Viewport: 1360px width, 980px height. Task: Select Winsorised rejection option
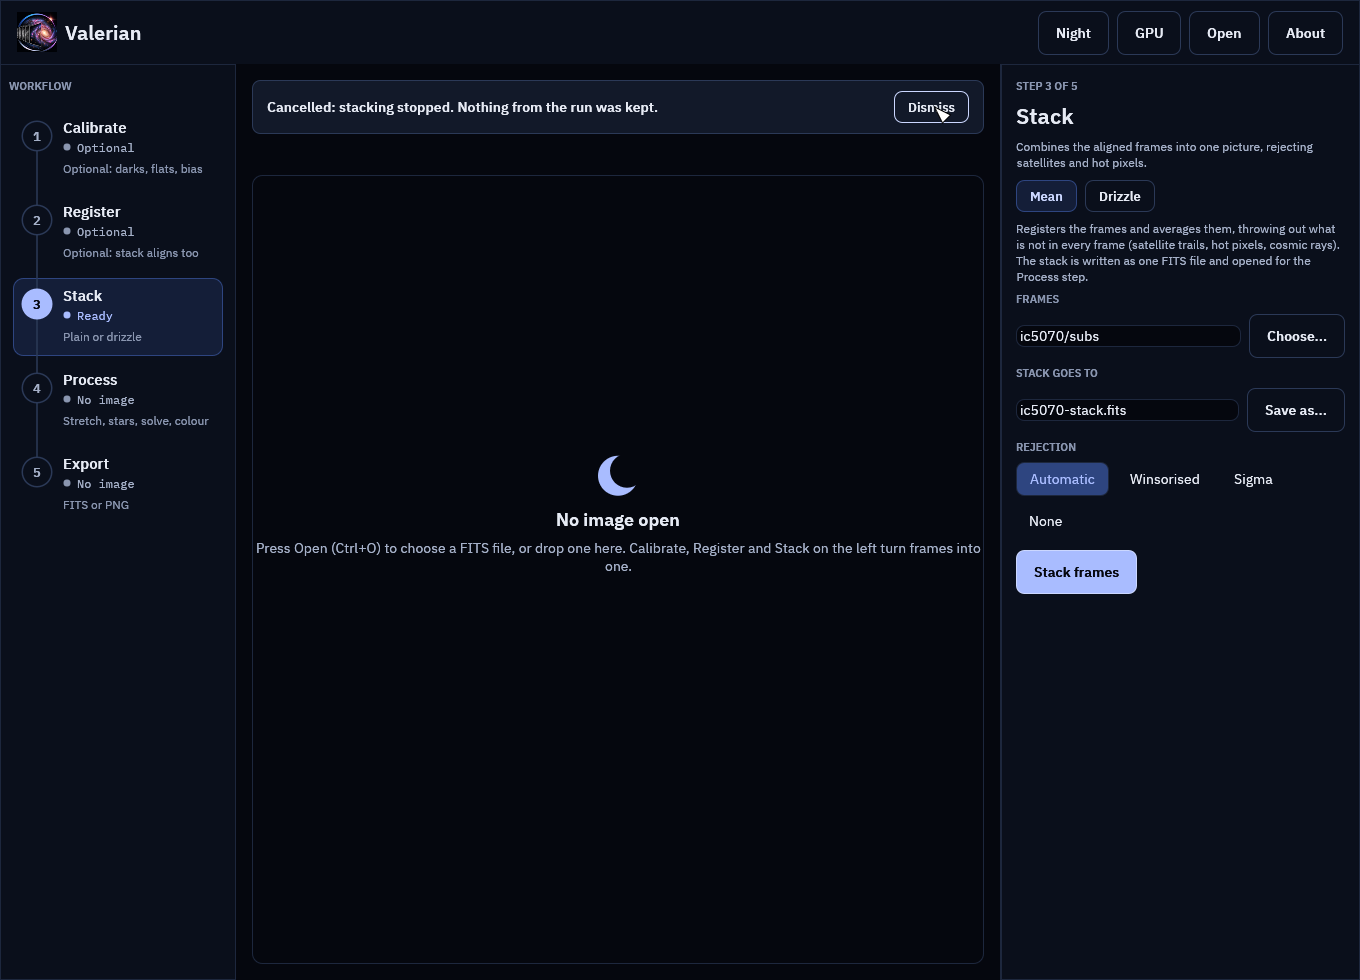pyautogui.click(x=1165, y=479)
